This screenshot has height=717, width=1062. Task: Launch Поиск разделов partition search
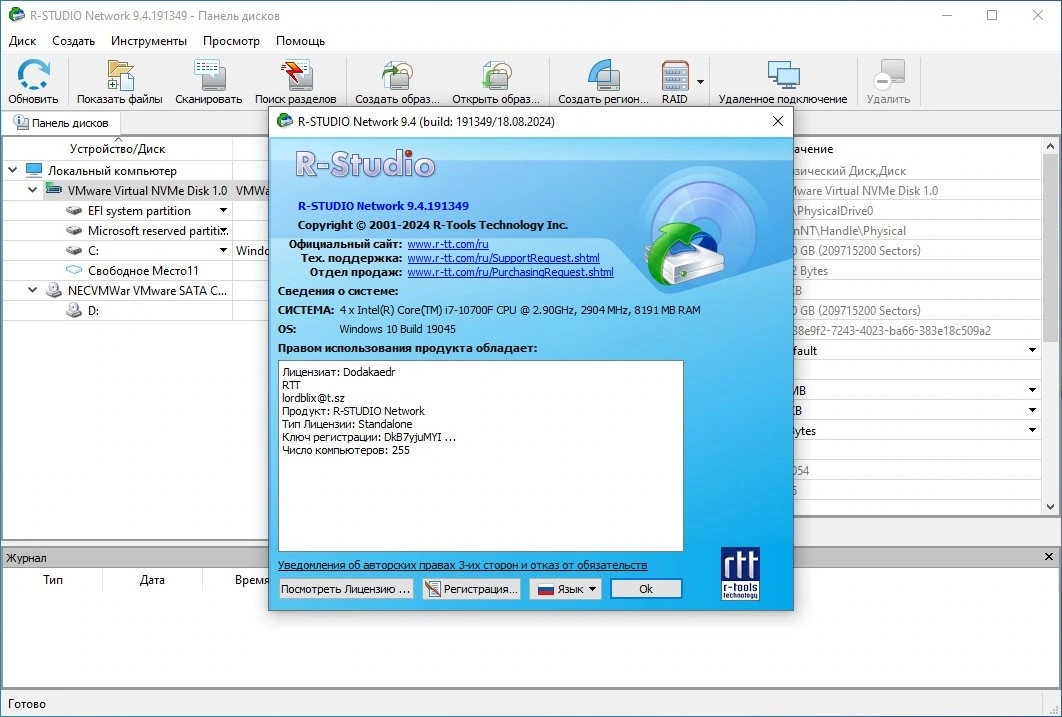point(295,74)
